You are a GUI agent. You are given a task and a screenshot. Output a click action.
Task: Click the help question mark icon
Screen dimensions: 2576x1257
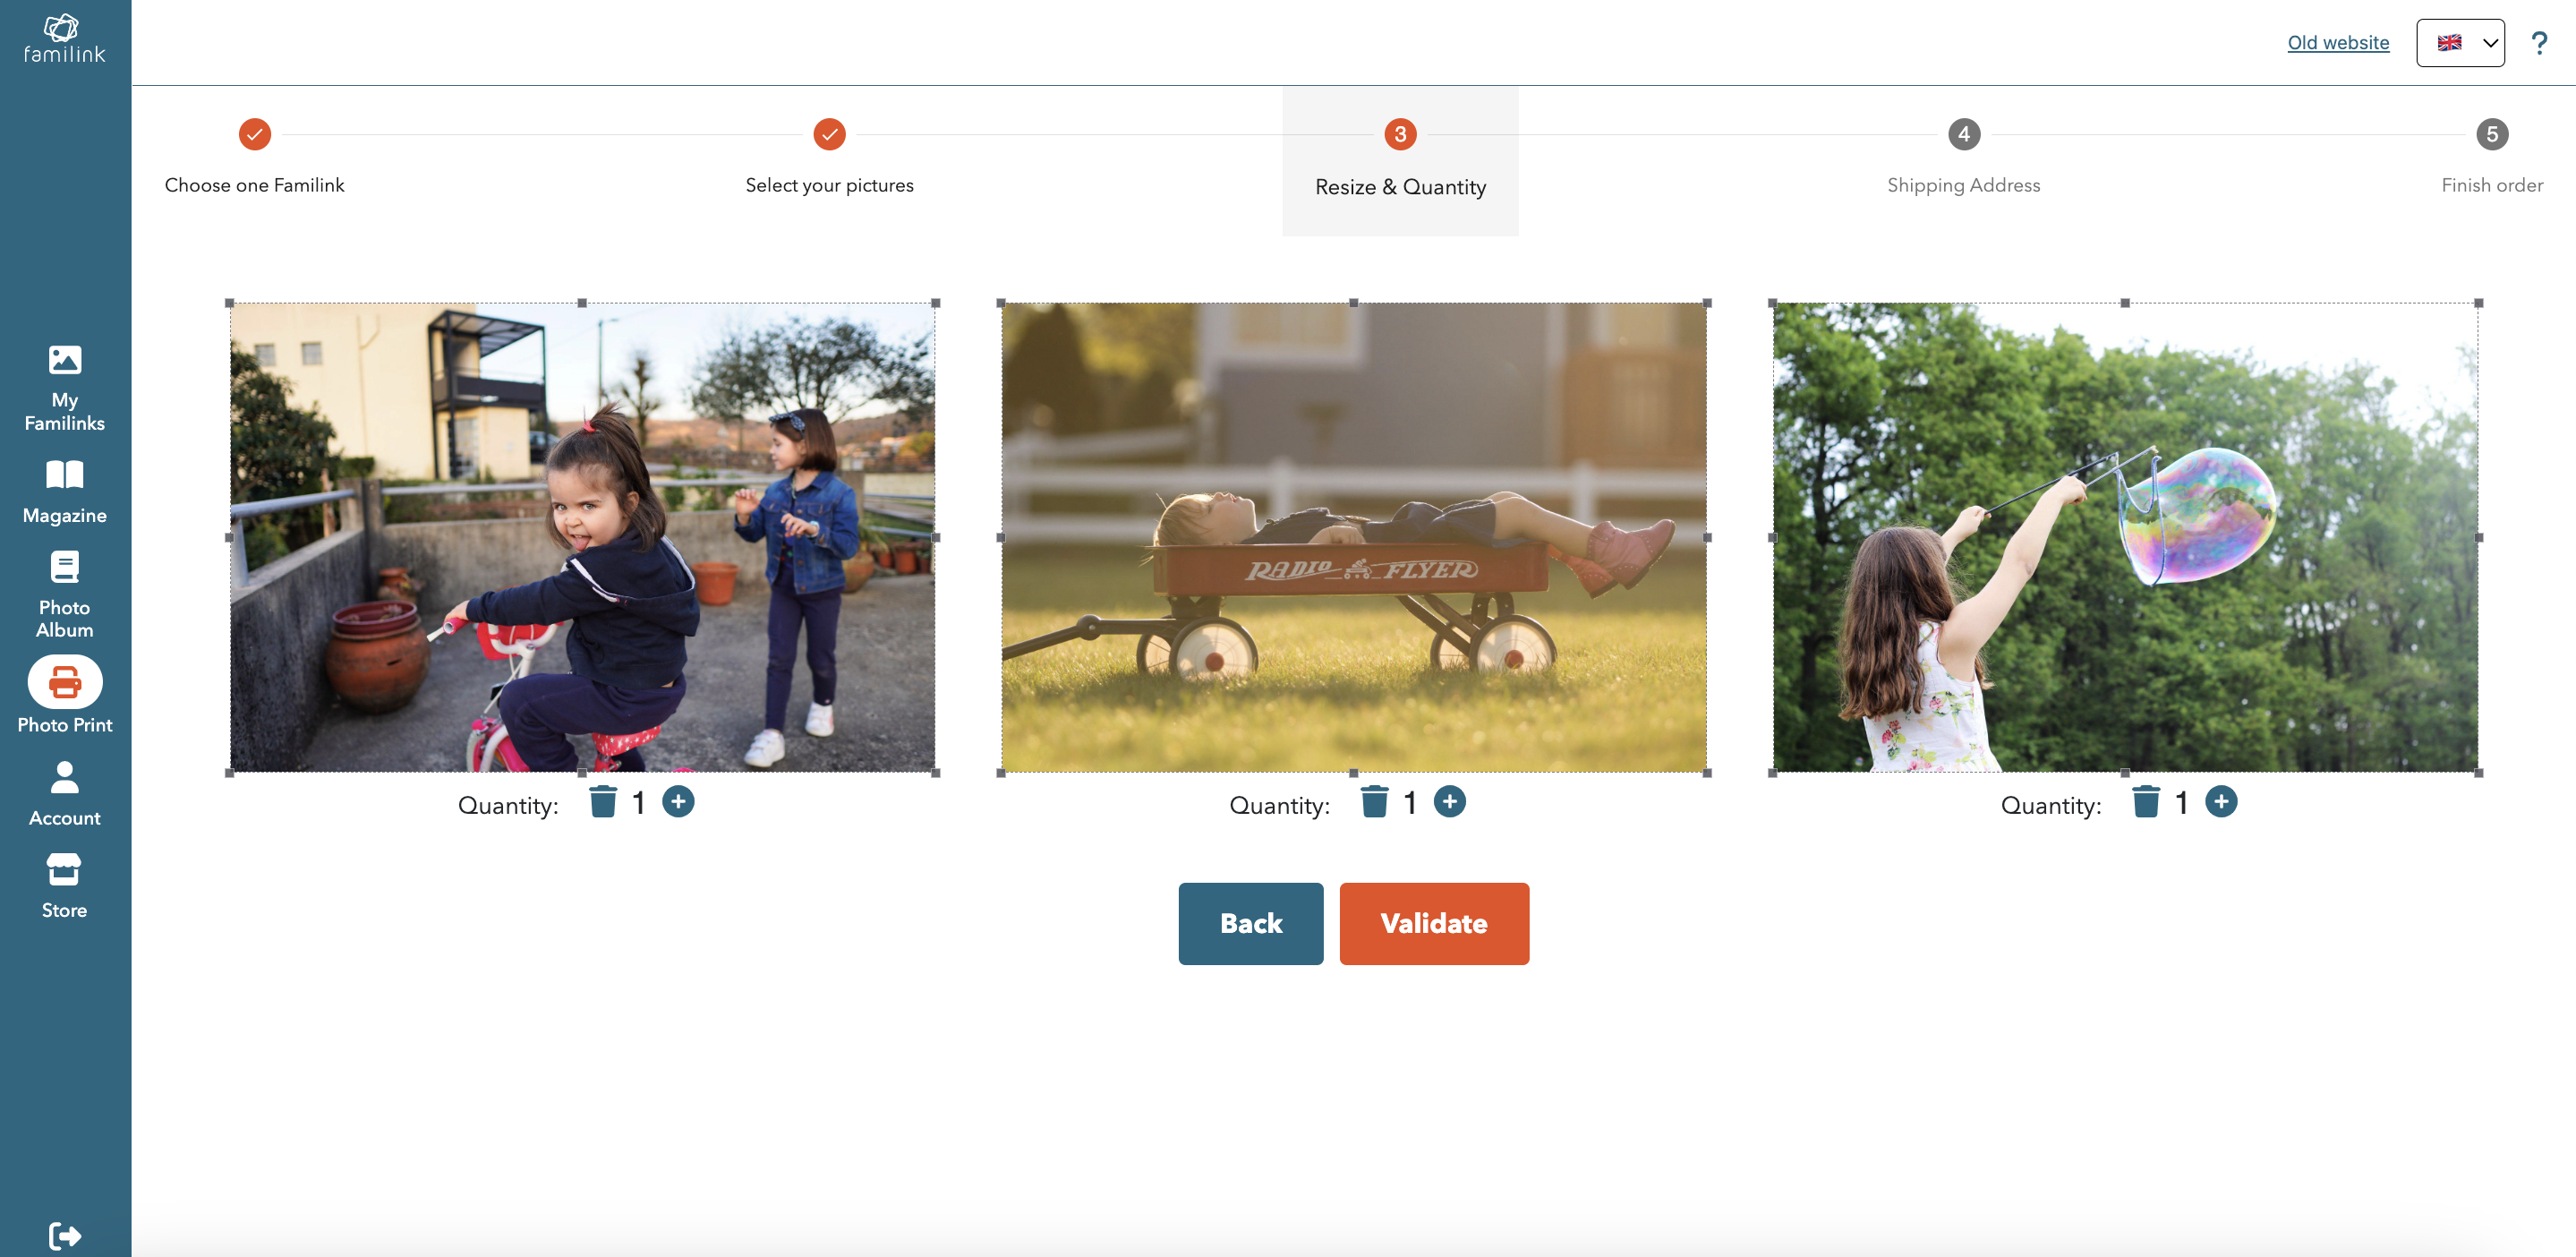[x=2538, y=43]
